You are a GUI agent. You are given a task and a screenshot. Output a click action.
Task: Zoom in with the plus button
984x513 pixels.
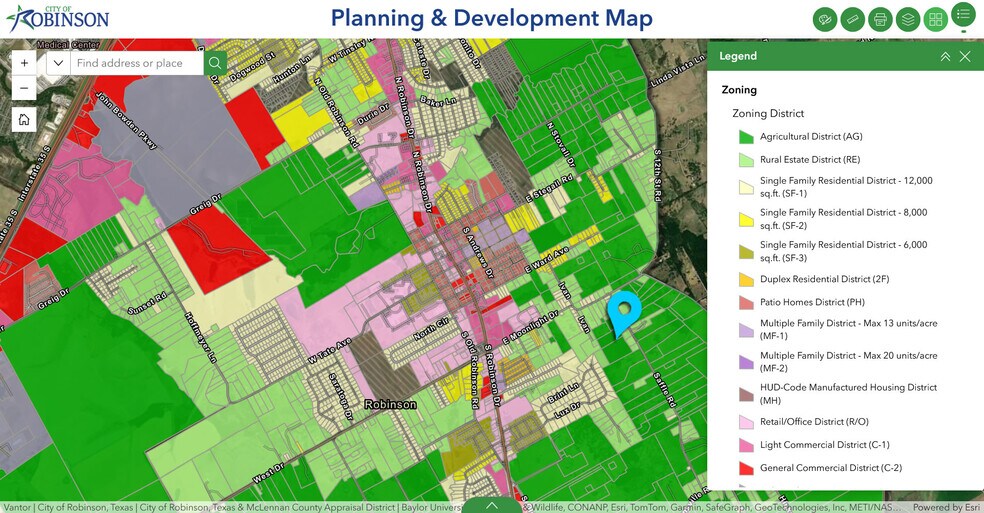pyautogui.click(x=25, y=63)
